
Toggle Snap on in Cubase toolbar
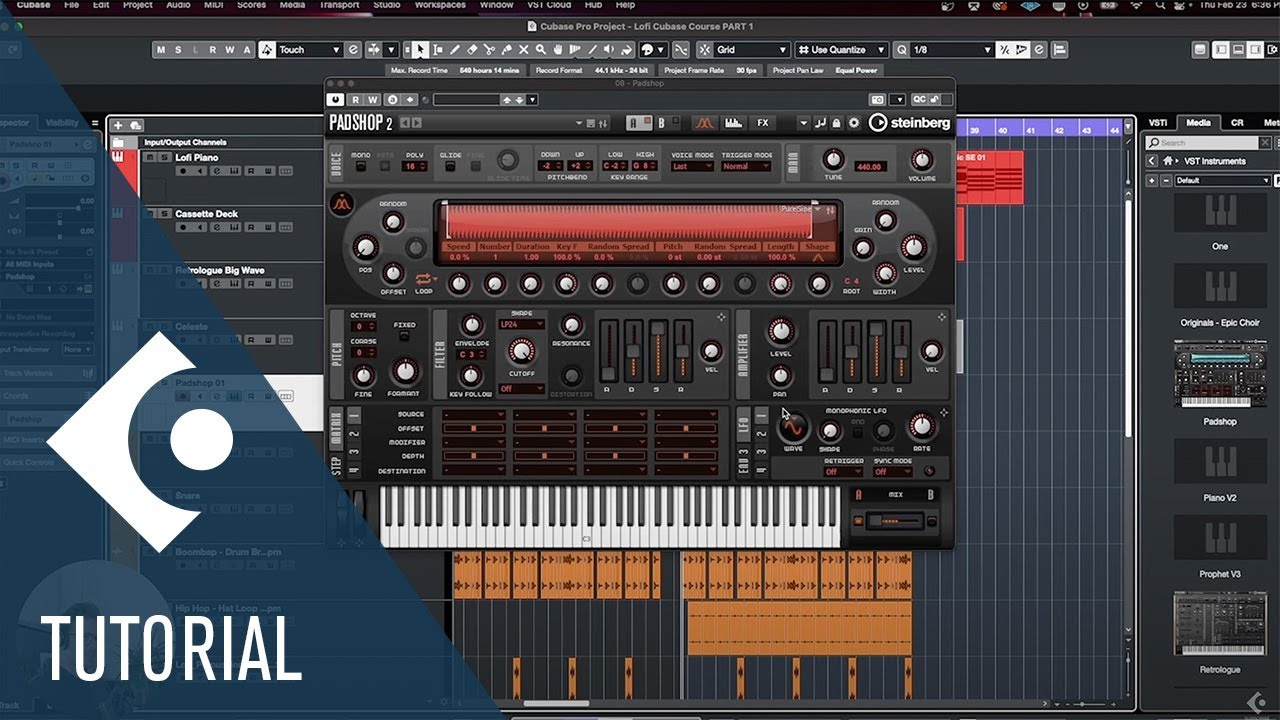(704, 49)
